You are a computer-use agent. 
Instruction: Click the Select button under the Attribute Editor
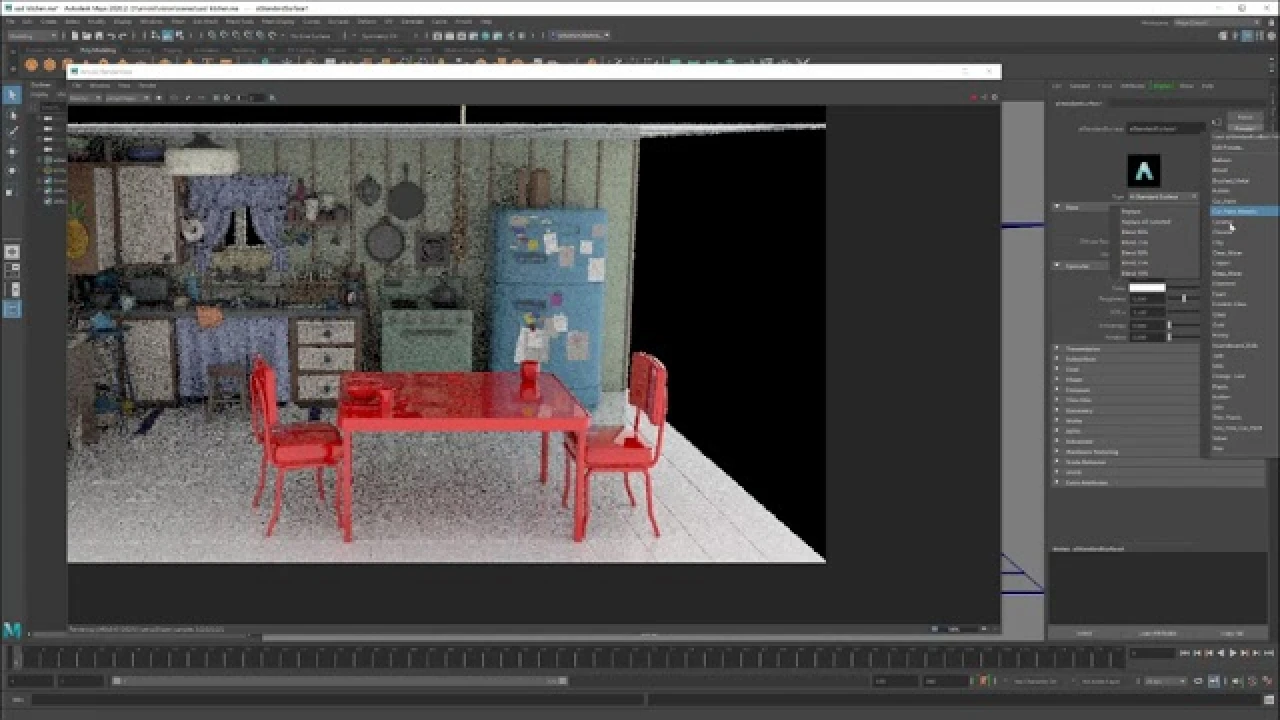pos(1084,633)
